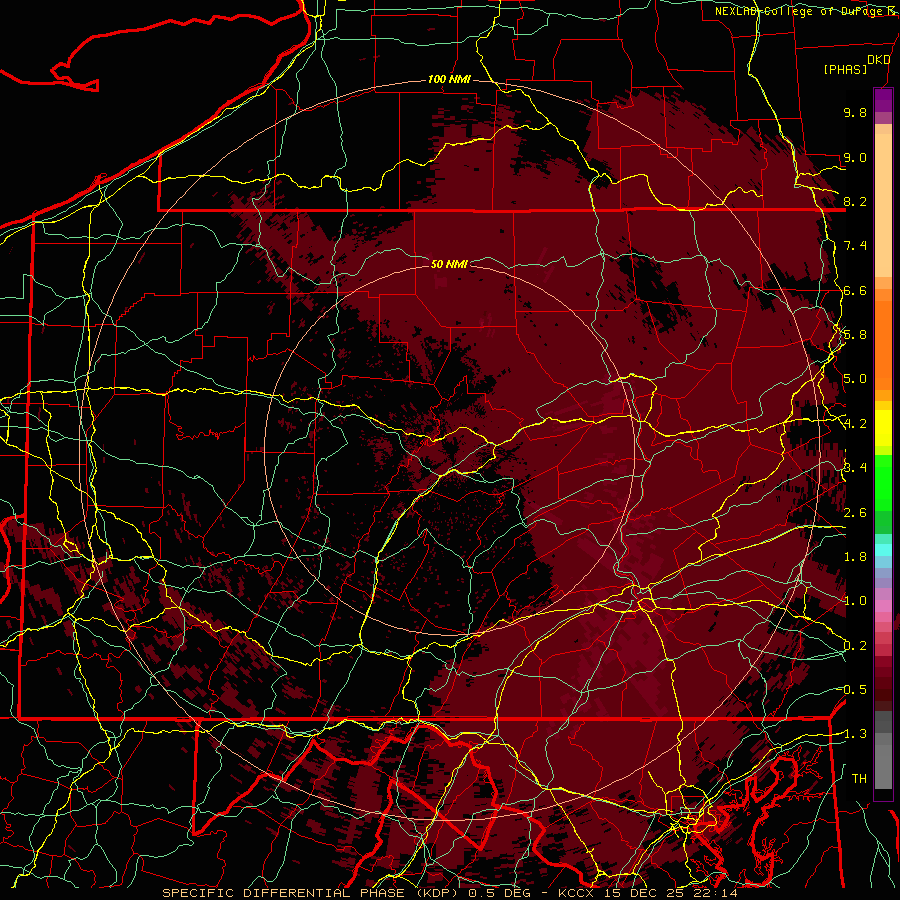900x900 pixels.
Task: Click the 4.2 value on the scale
Action: [x=855, y=424]
